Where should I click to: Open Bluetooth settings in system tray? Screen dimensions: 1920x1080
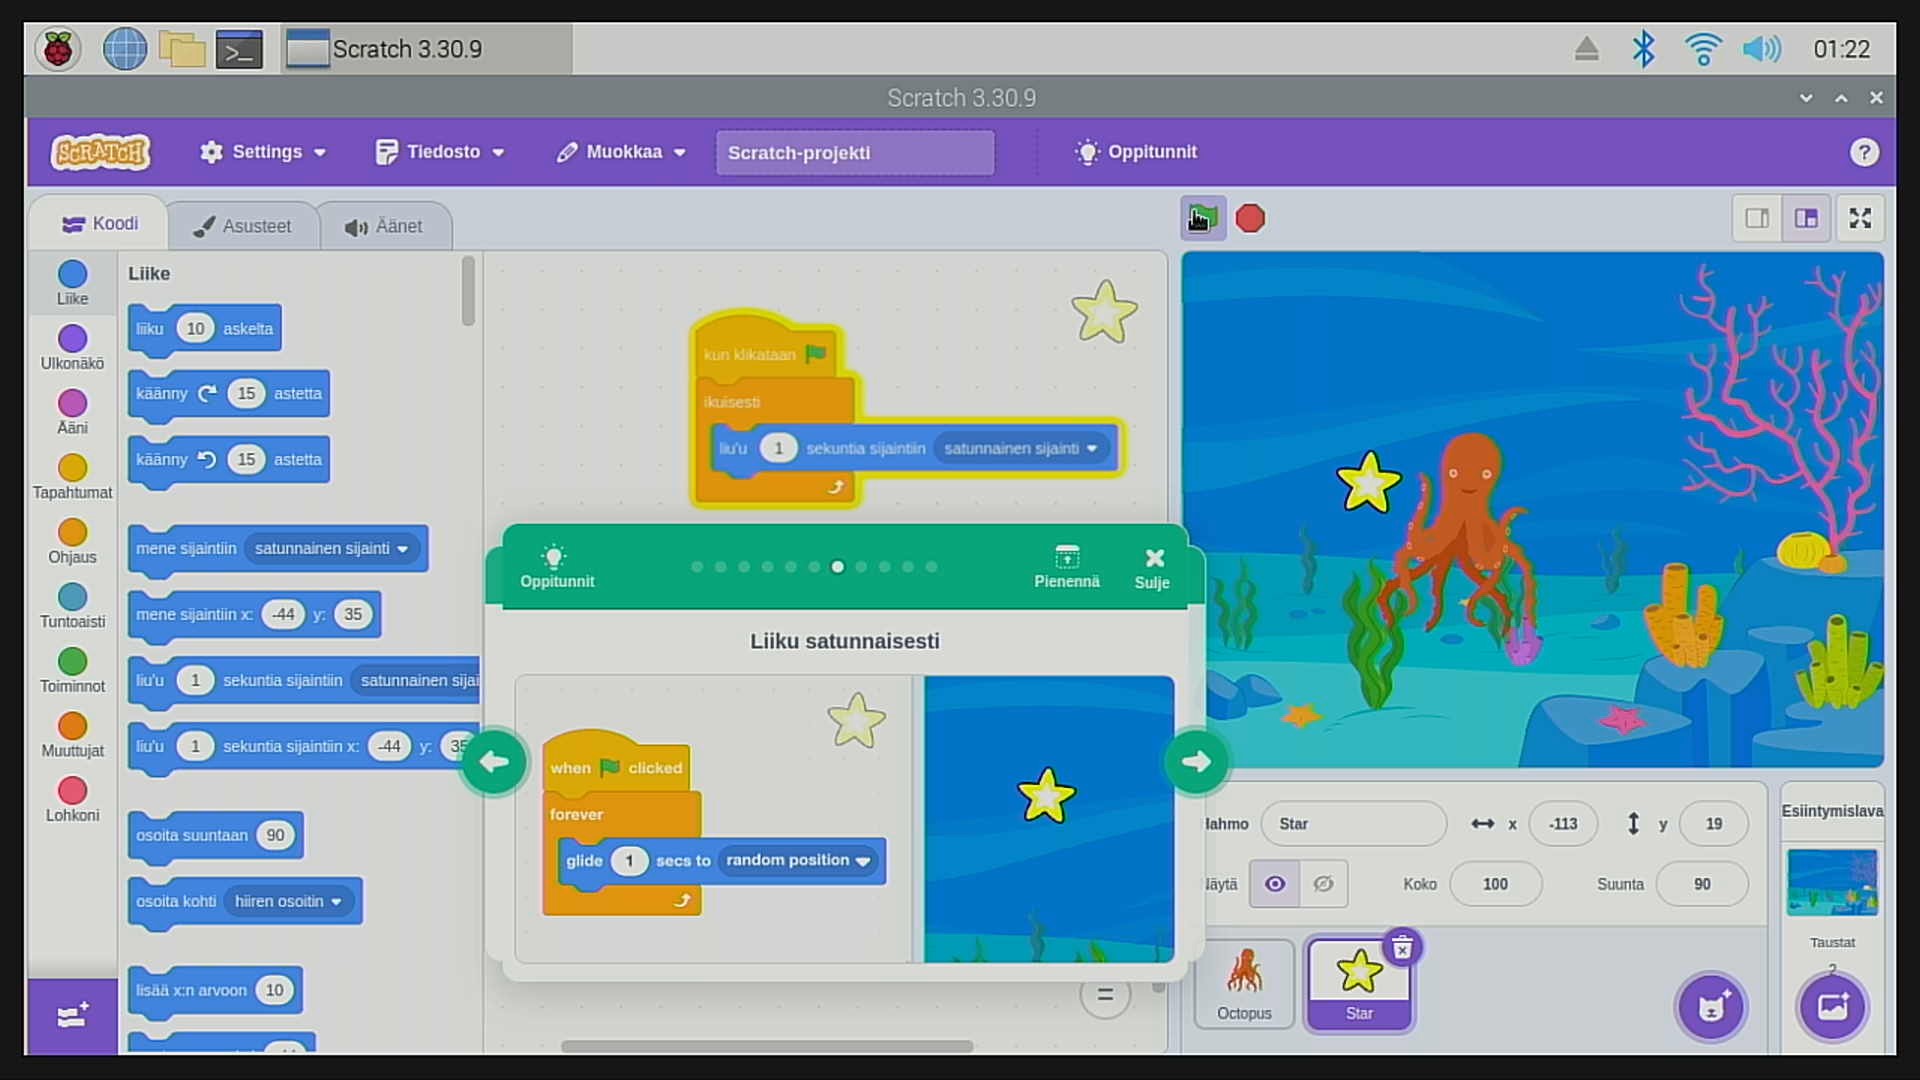pyautogui.click(x=1643, y=49)
